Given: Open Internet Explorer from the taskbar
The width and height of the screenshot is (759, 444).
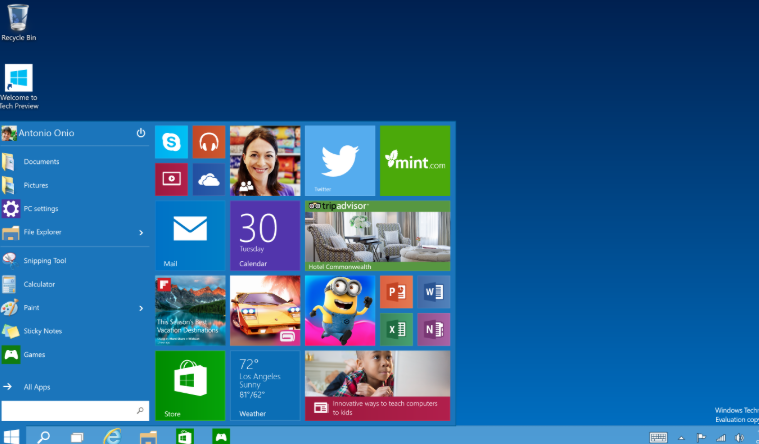Looking at the screenshot, I should [x=113, y=436].
